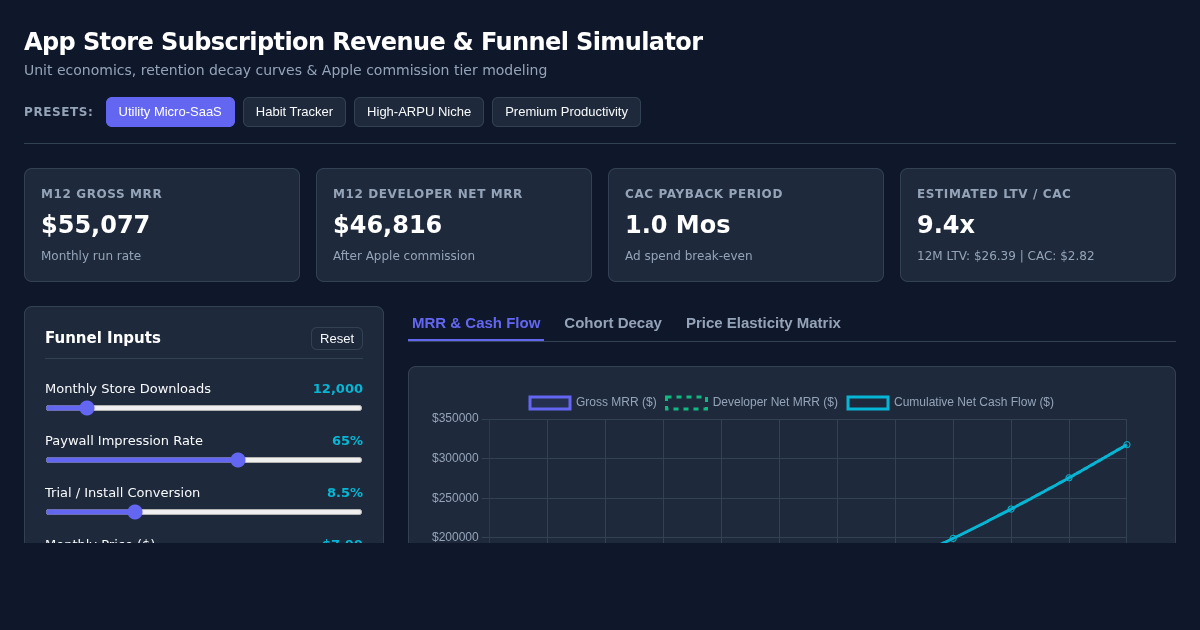Click the Monthly Store Downloads label
Screen dimensions: 1200x630
[x=128, y=389]
